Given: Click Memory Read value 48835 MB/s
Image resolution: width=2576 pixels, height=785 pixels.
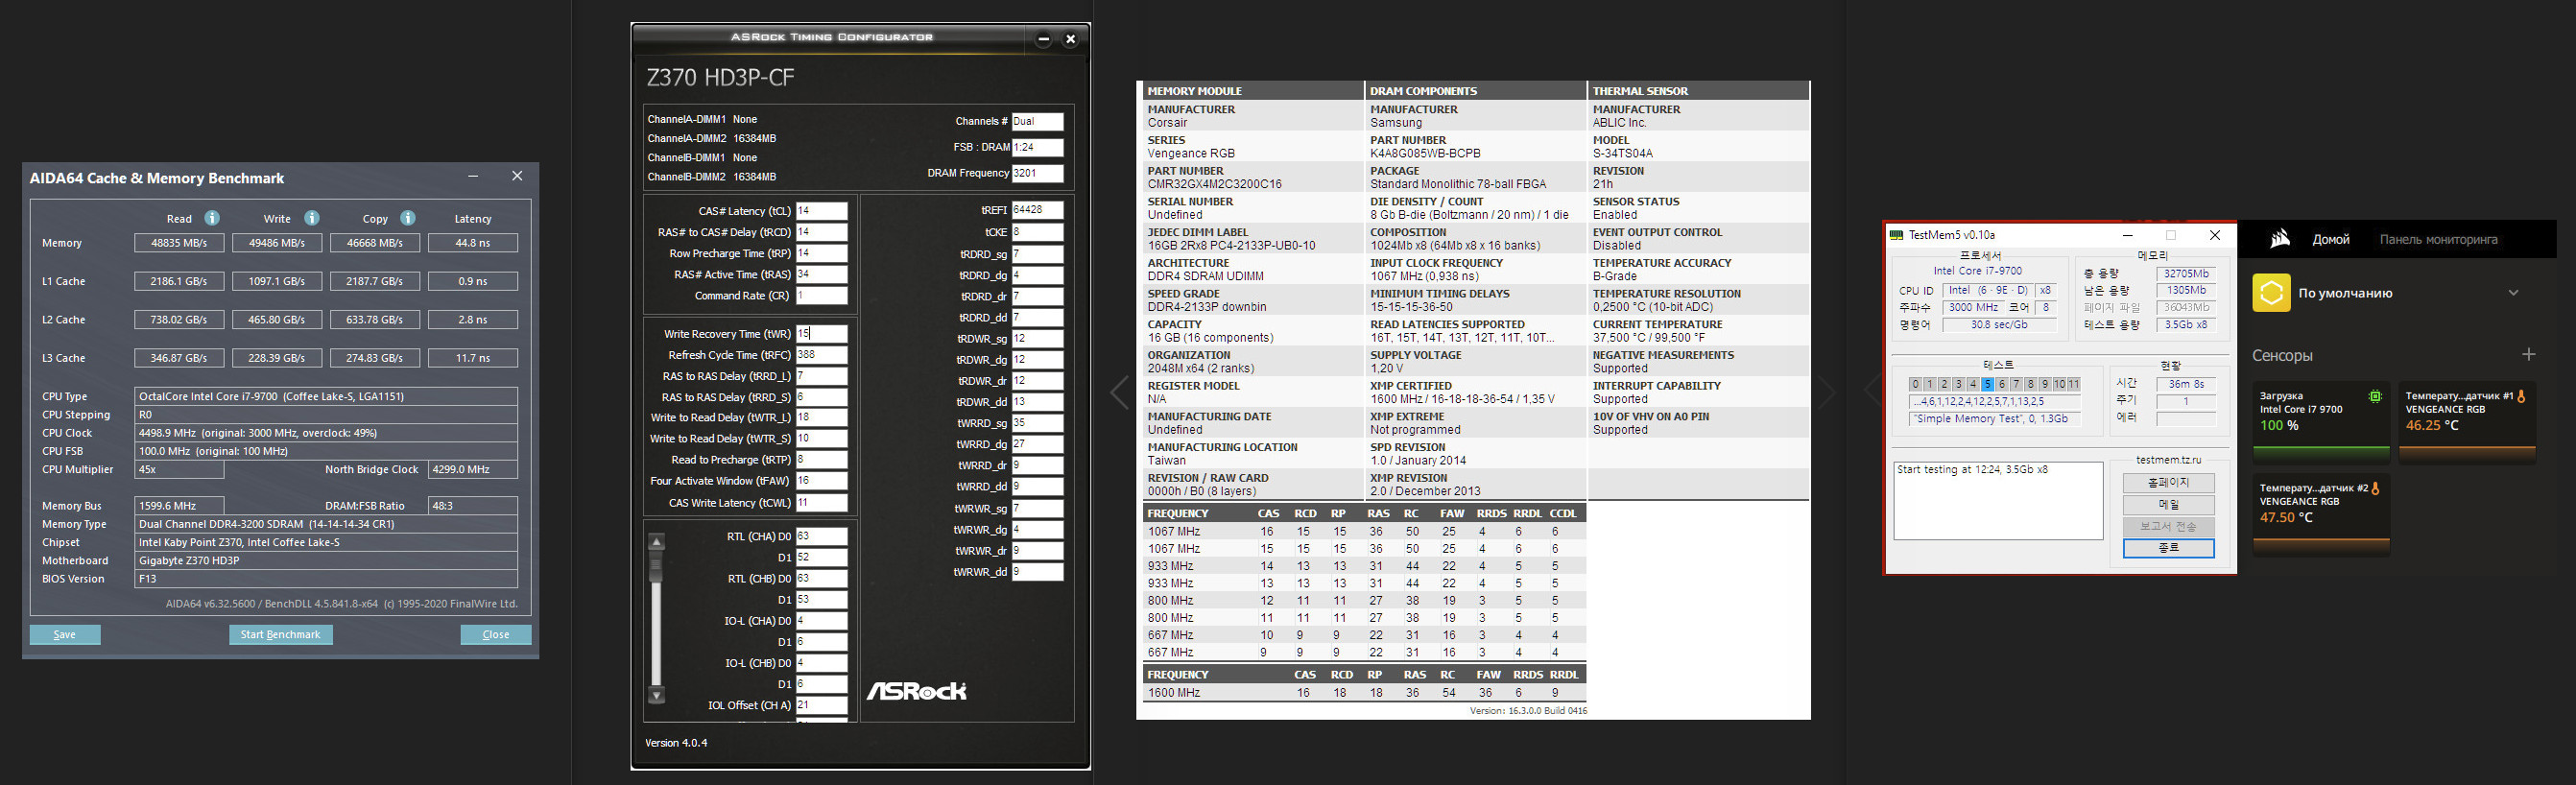Looking at the screenshot, I should click(179, 243).
